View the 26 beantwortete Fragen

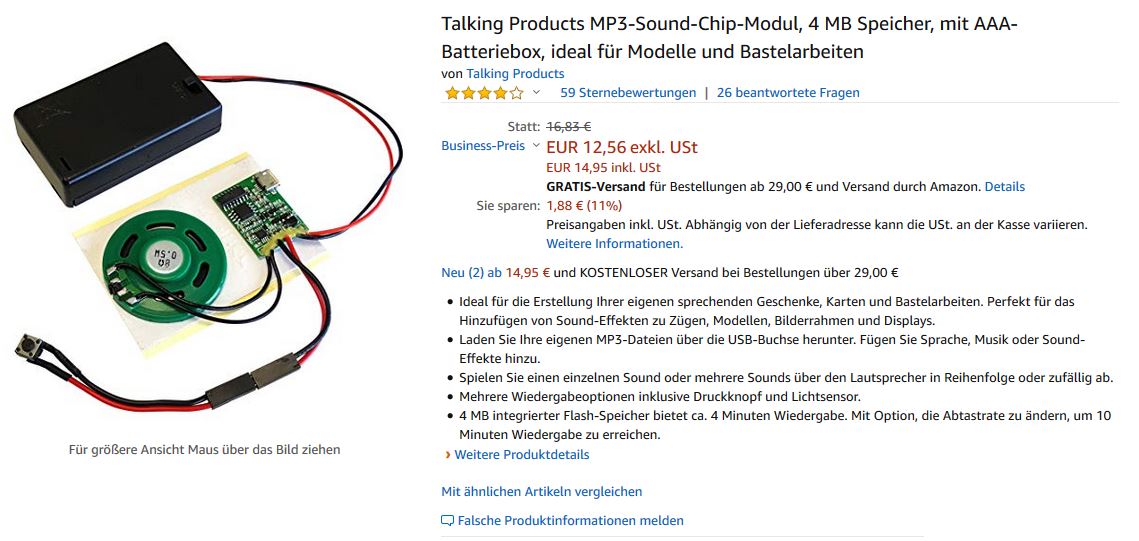point(788,93)
